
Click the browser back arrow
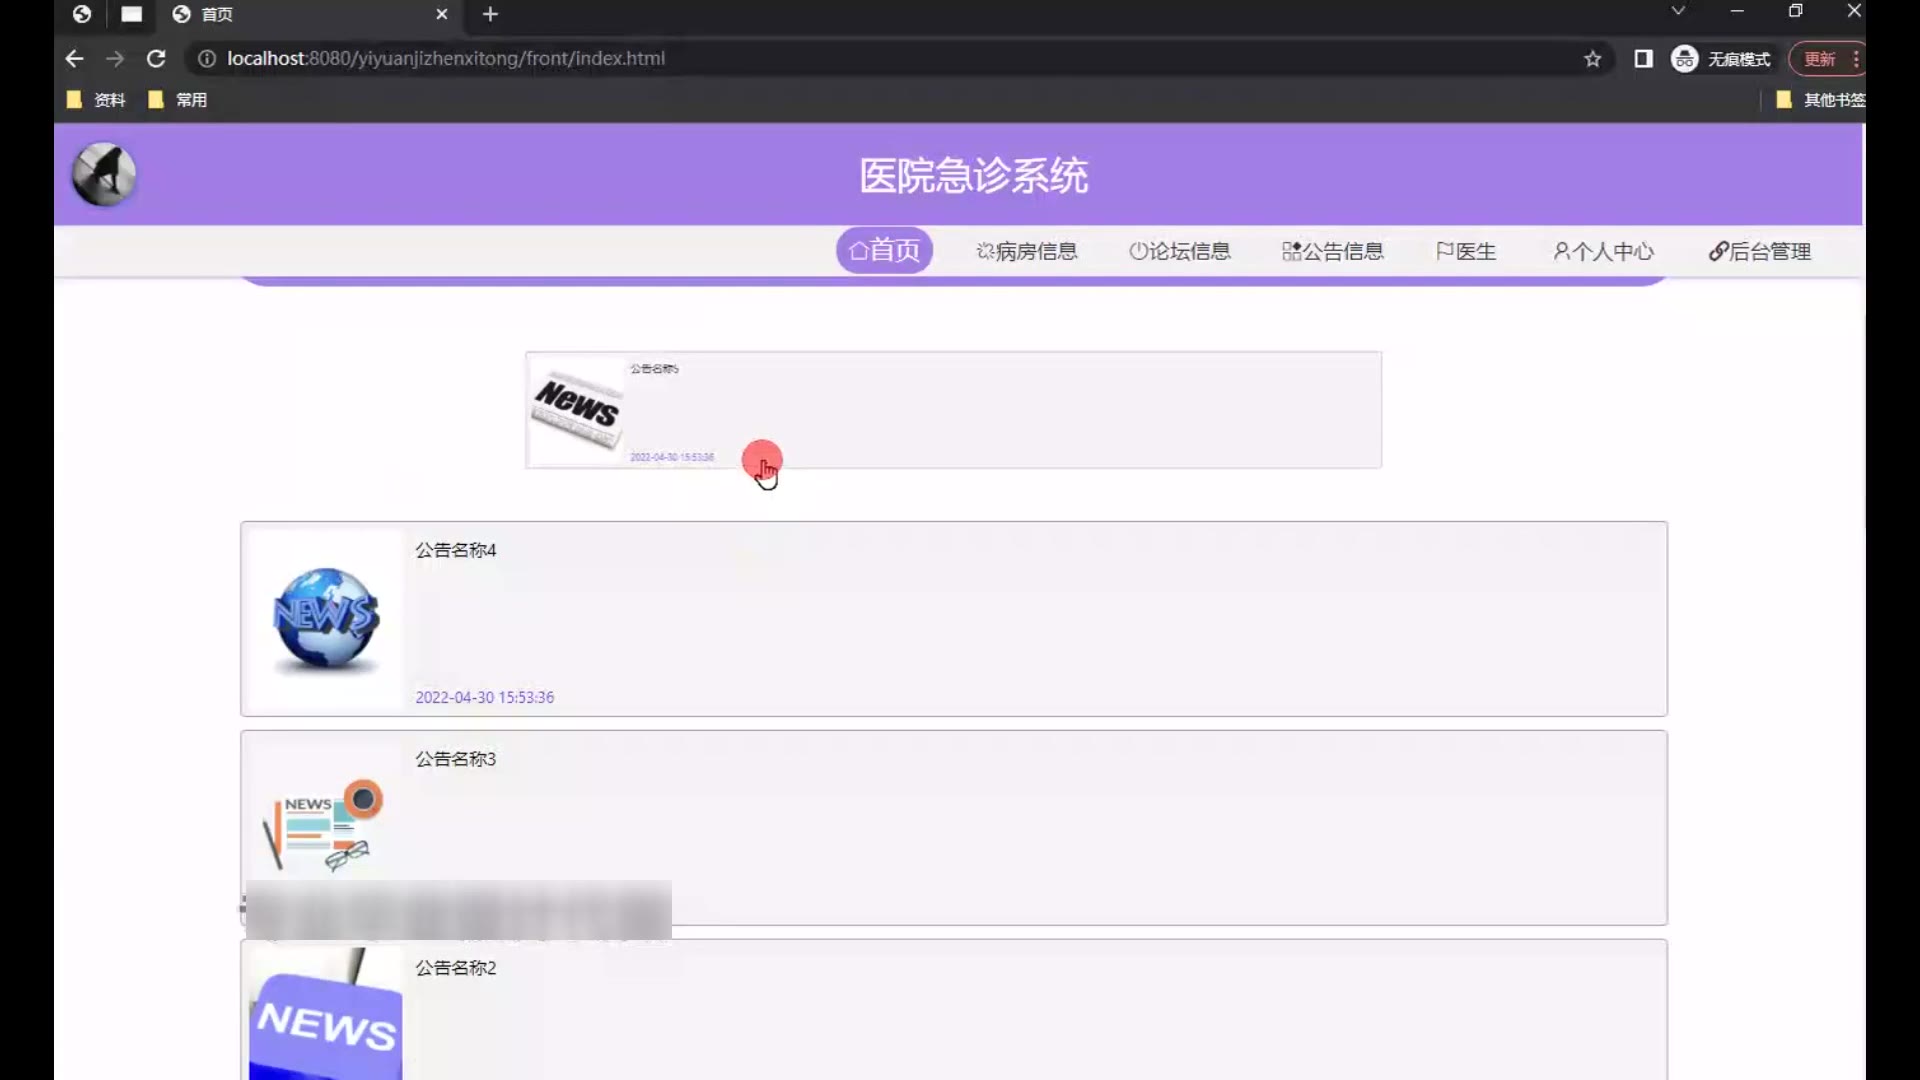tap(74, 59)
